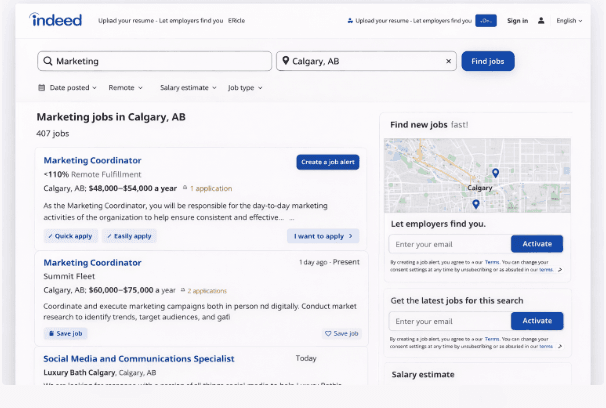The image size is (606, 408).
Task: Click the Salary estimate panel heading
Action: click(423, 374)
